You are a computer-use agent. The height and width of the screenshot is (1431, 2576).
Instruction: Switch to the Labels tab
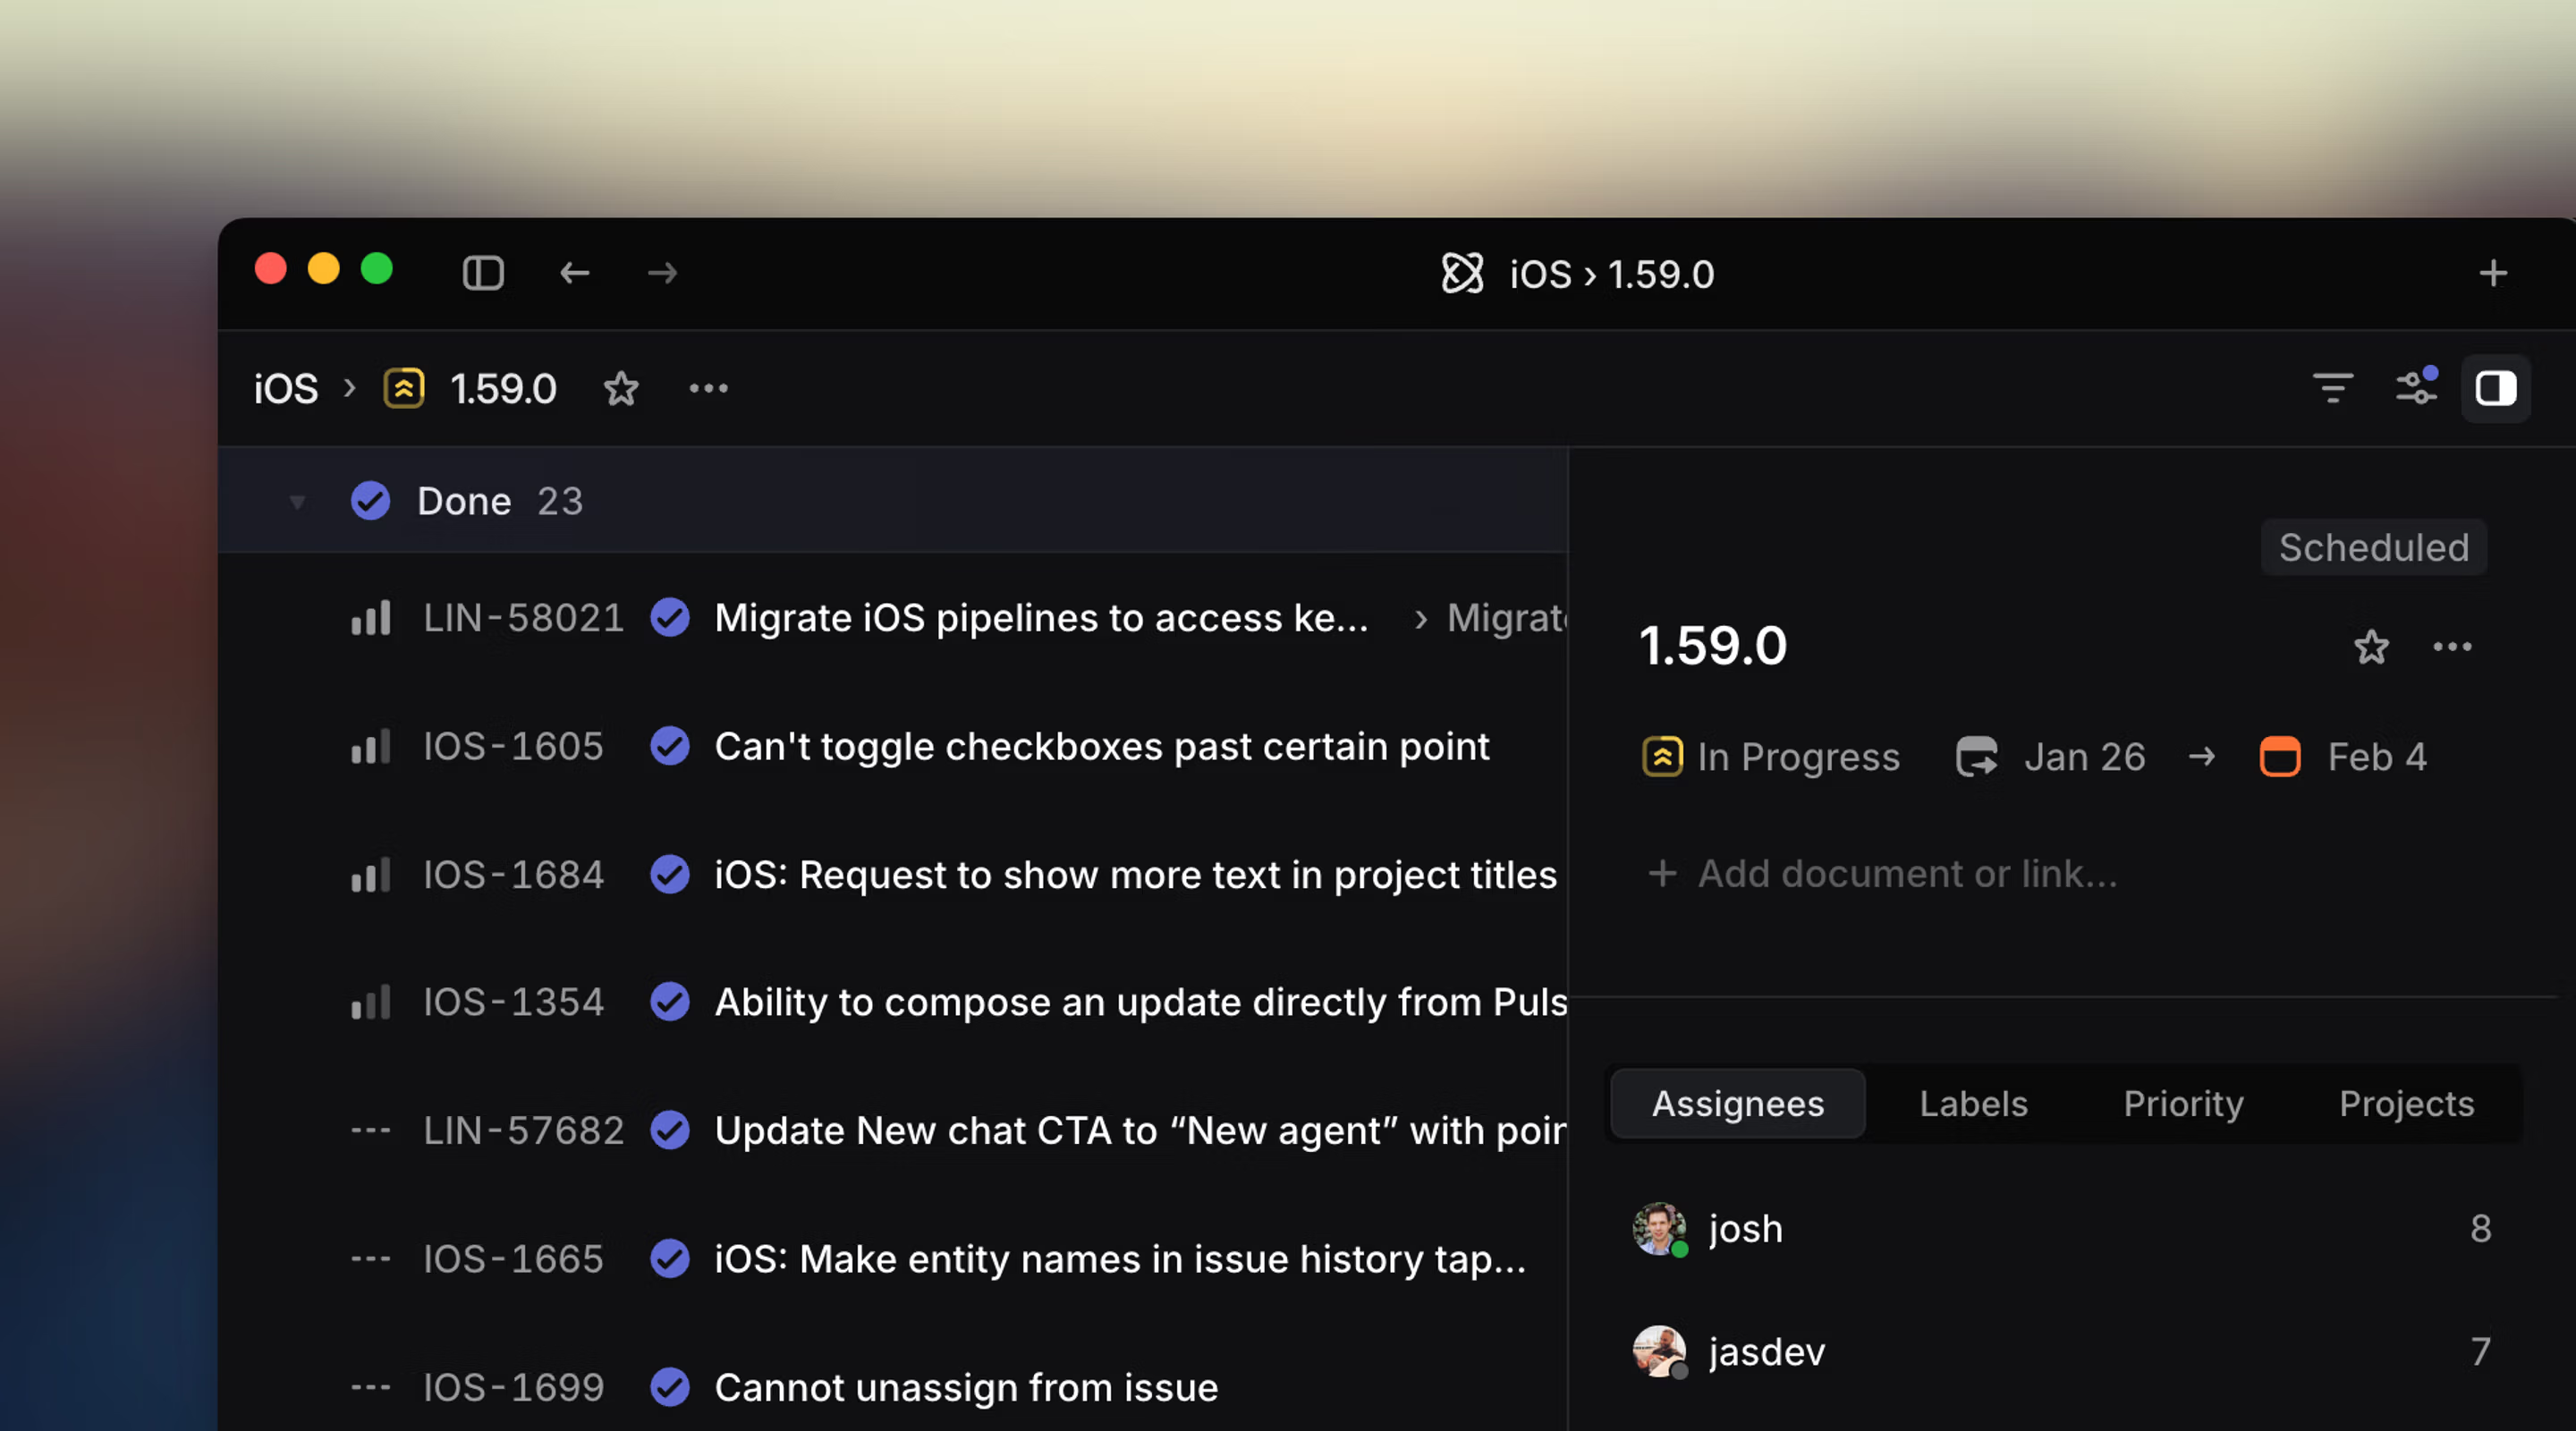pyautogui.click(x=1973, y=1103)
